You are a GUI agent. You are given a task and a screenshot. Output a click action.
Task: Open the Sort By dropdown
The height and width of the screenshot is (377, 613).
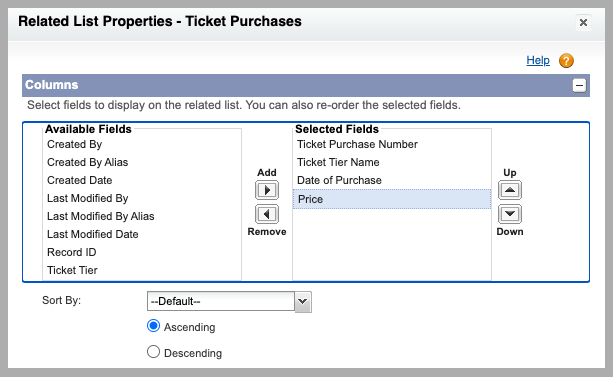pos(229,302)
